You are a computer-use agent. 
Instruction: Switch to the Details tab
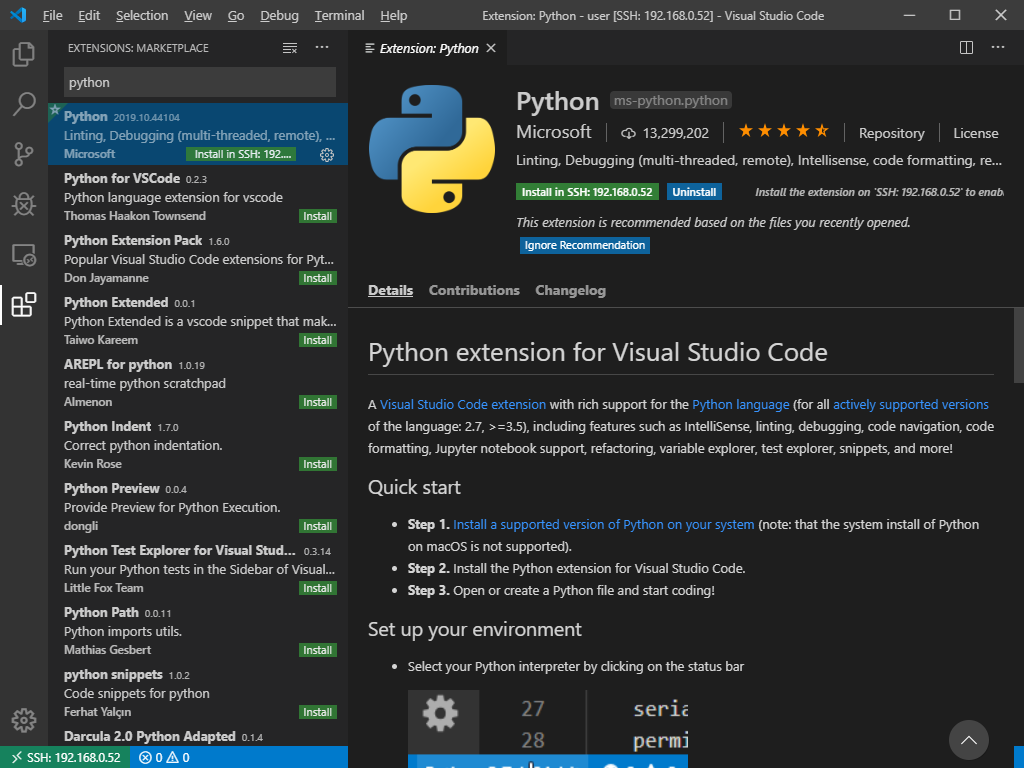click(x=391, y=290)
